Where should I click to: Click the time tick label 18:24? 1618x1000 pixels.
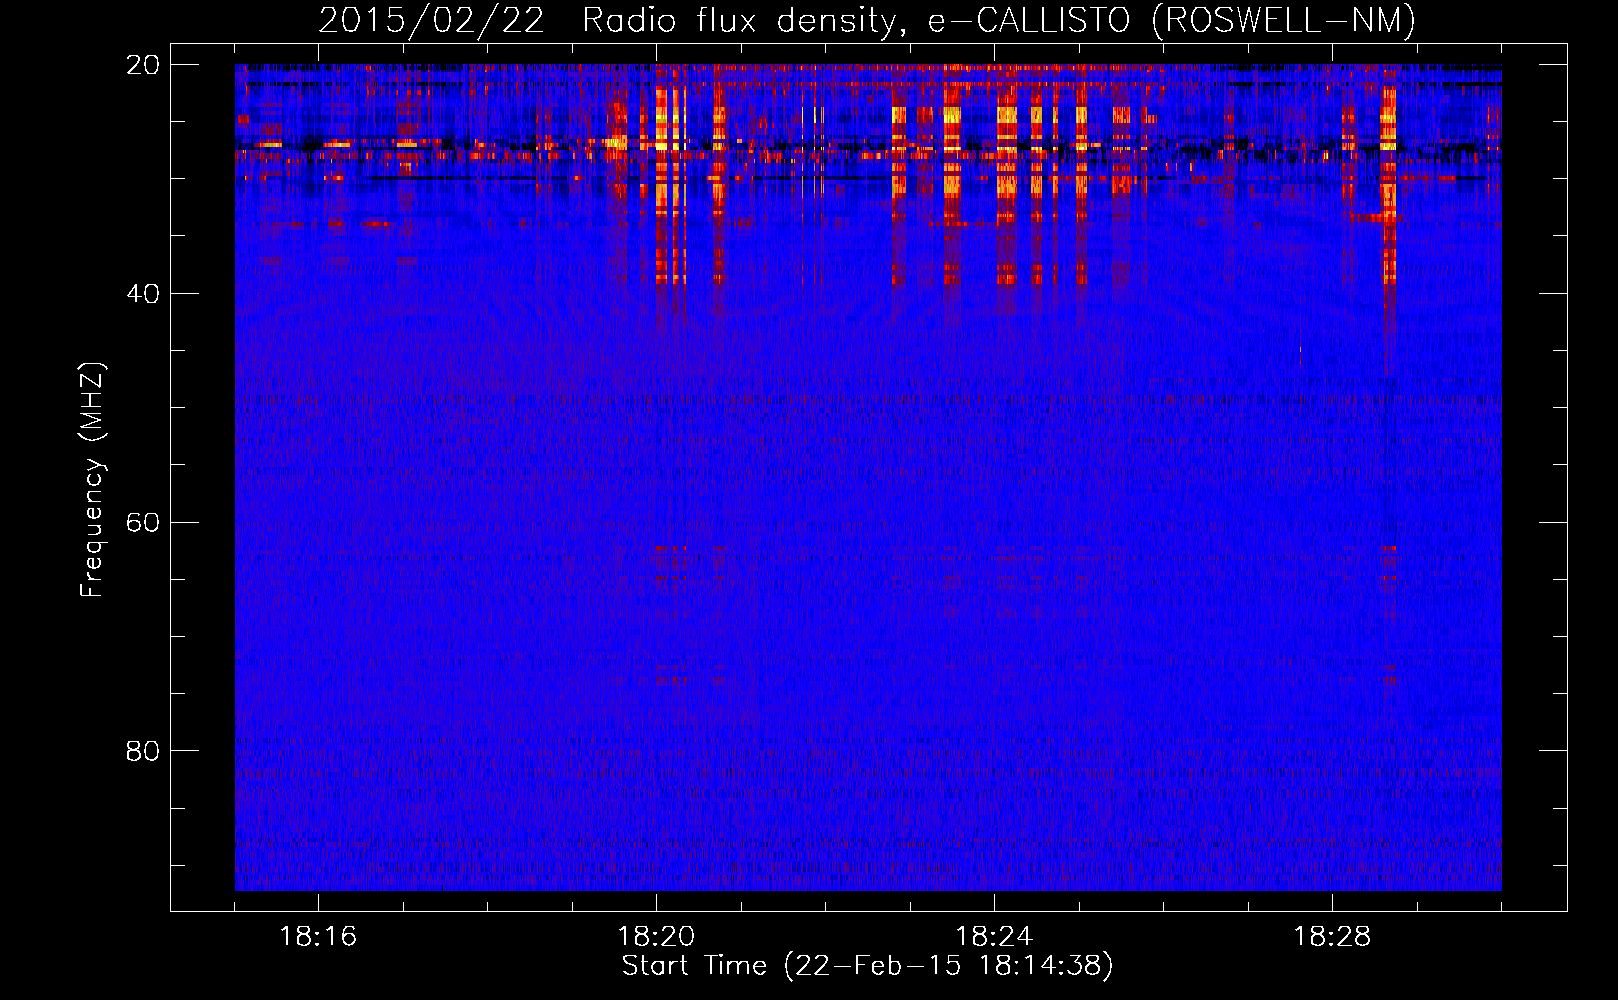point(994,937)
